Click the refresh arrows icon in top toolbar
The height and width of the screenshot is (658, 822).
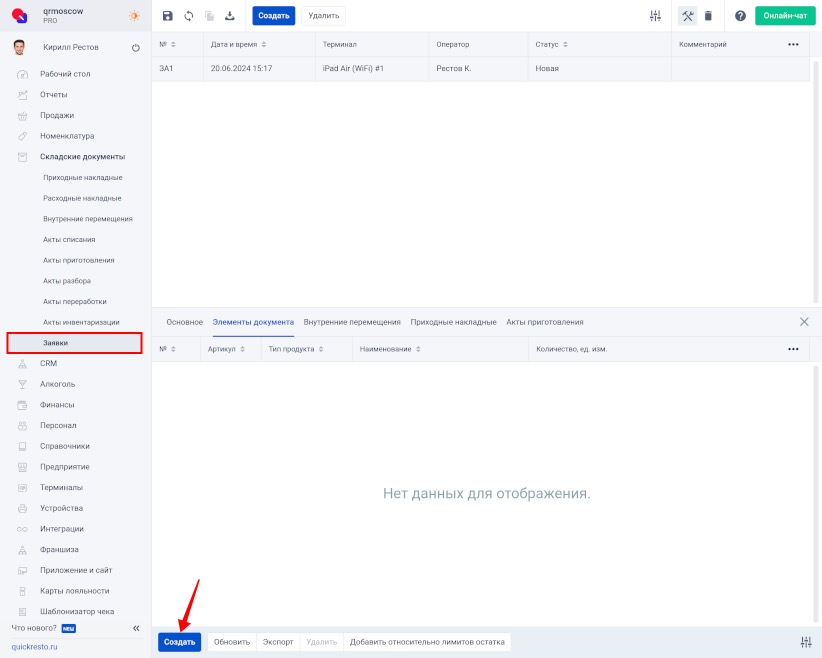(189, 16)
